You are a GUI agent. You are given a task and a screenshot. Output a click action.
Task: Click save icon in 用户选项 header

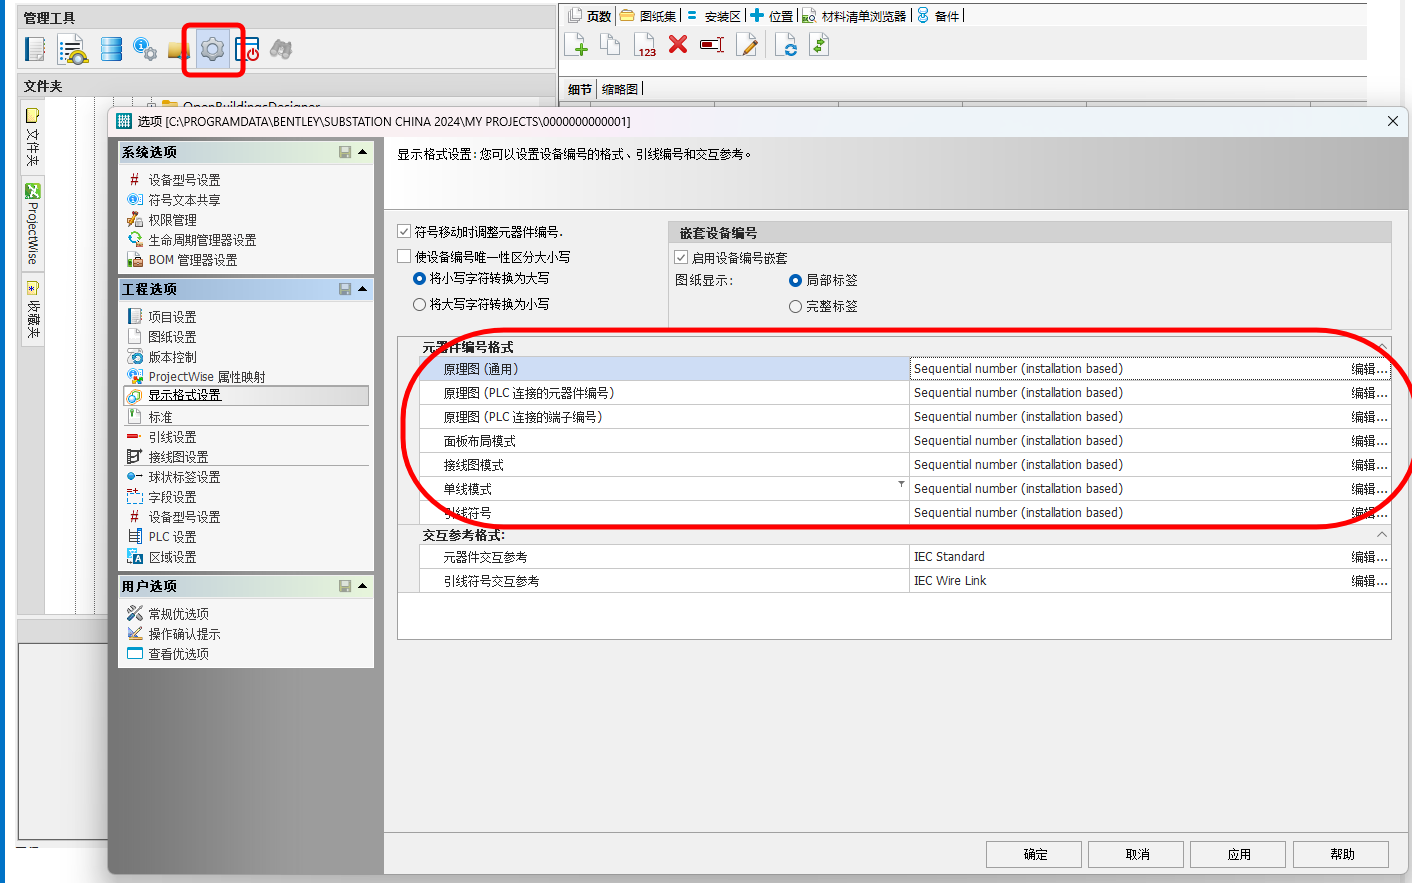(345, 586)
